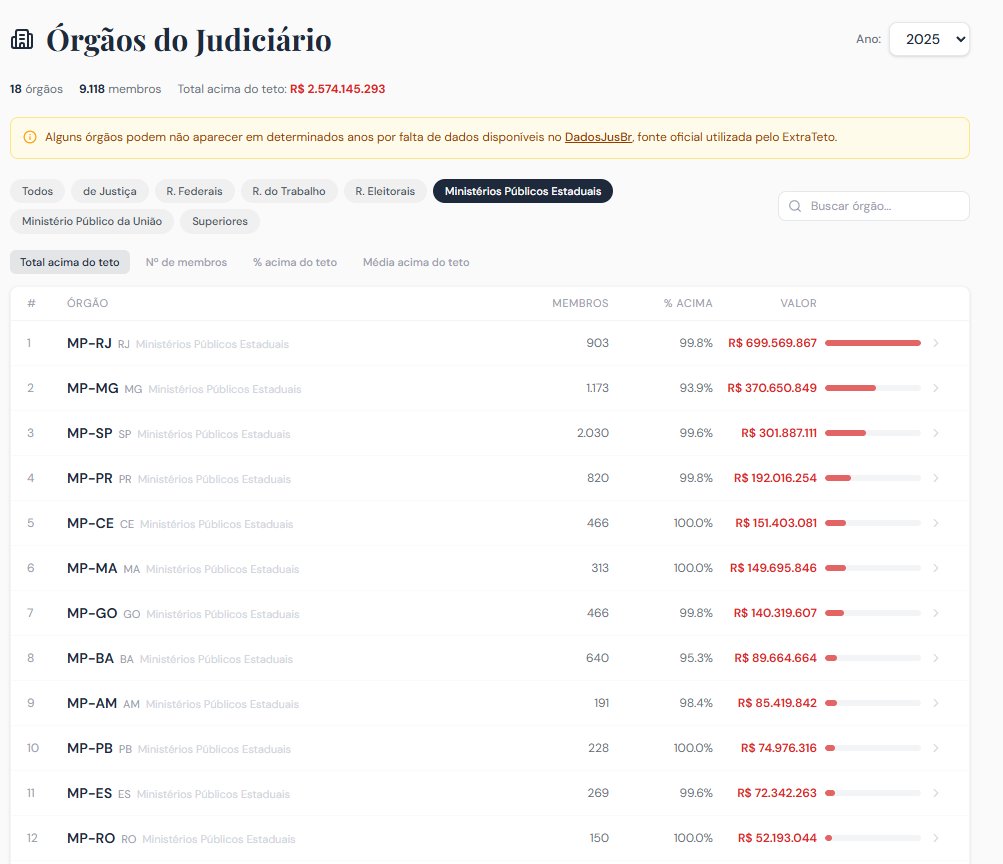Image resolution: width=1003 pixels, height=864 pixels.
Task: Open the MP-BA organ name
Action: pyautogui.click(x=90, y=658)
